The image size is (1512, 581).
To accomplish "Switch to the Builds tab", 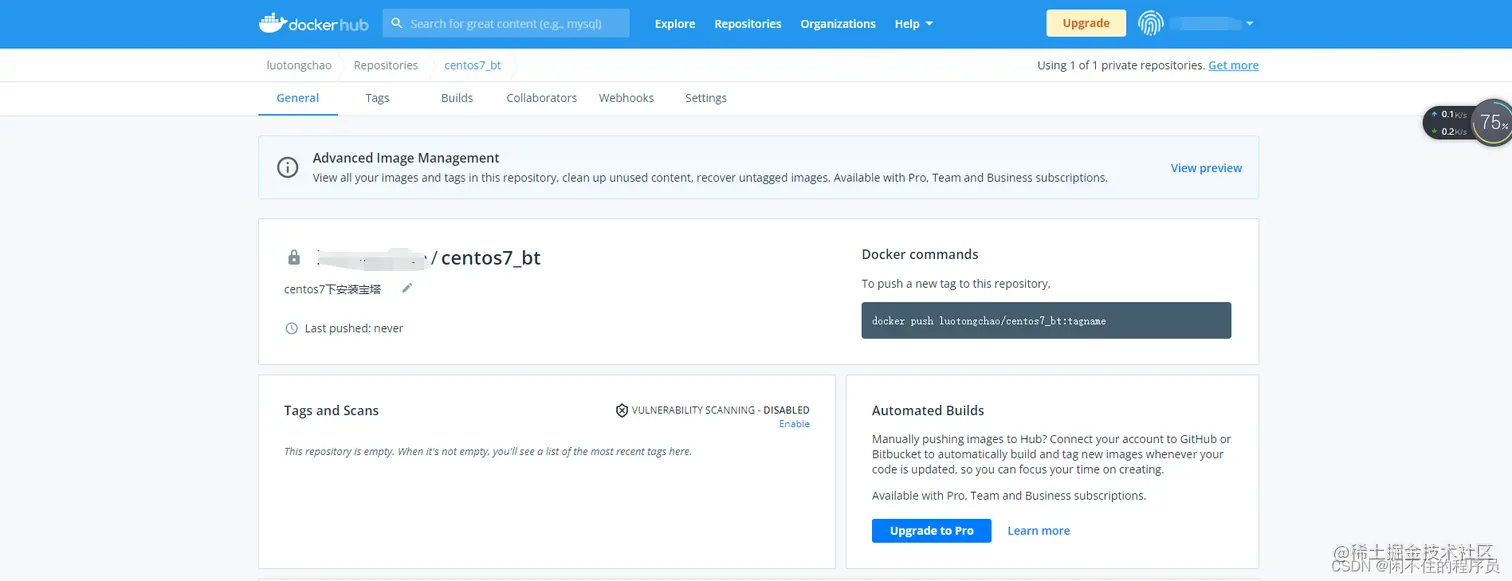I will coord(457,98).
